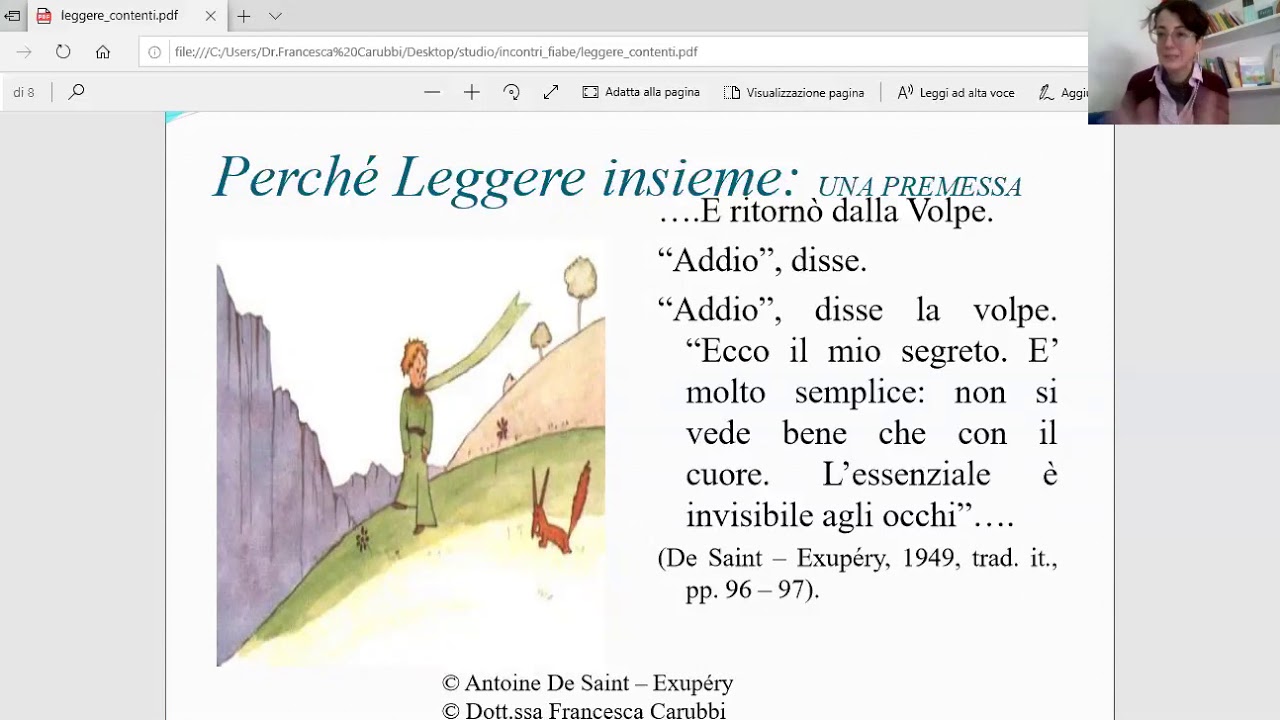The height and width of the screenshot is (720, 1280).
Task: Switch to the leggere_contenti.pdf tab
Action: 120,16
